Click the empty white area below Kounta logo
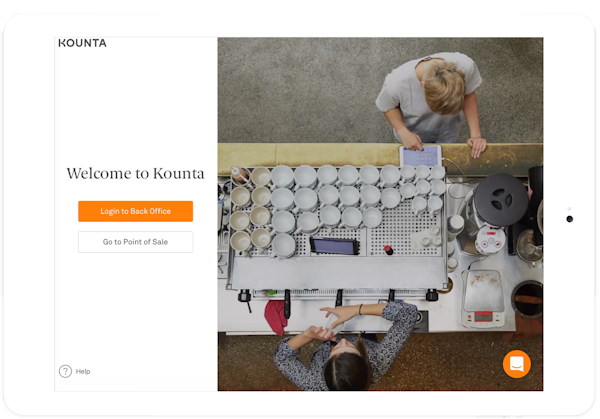Viewport: 600px width, 419px height. pos(135,100)
